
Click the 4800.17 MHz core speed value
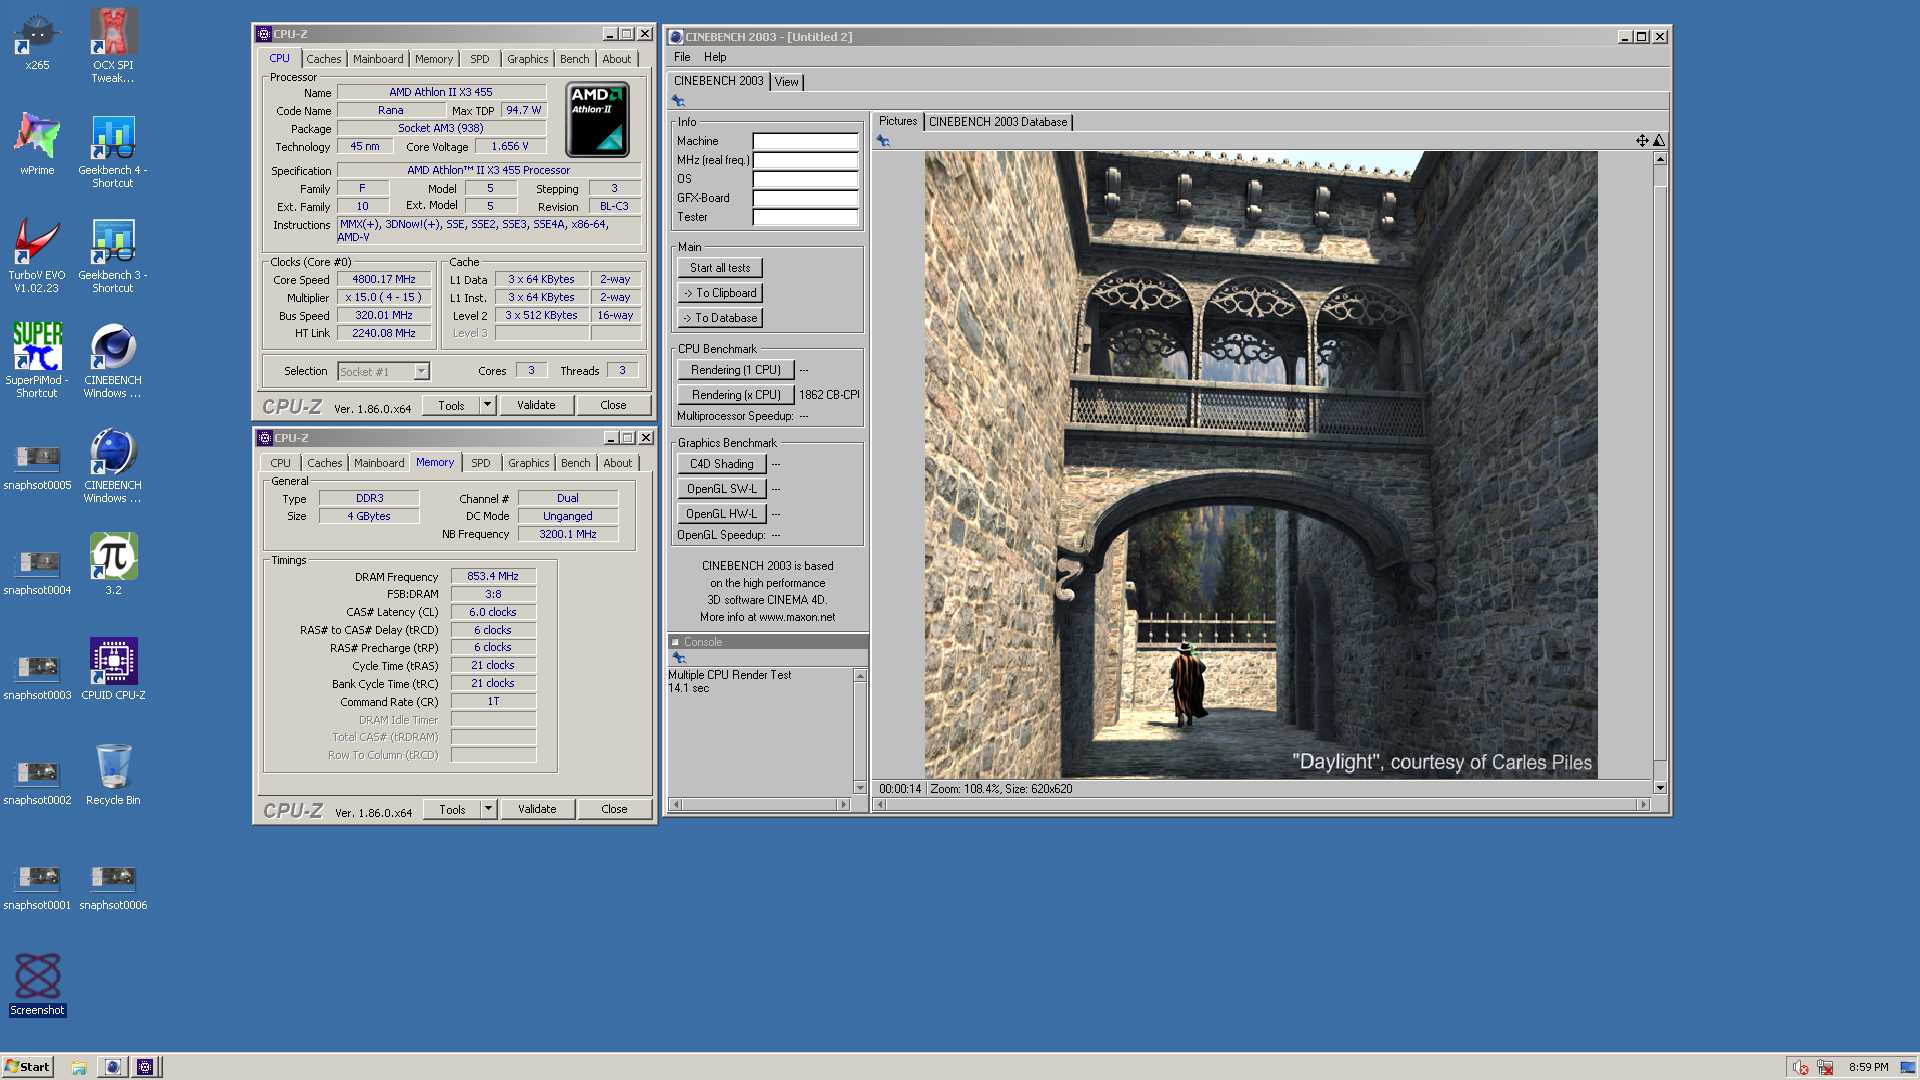(384, 280)
